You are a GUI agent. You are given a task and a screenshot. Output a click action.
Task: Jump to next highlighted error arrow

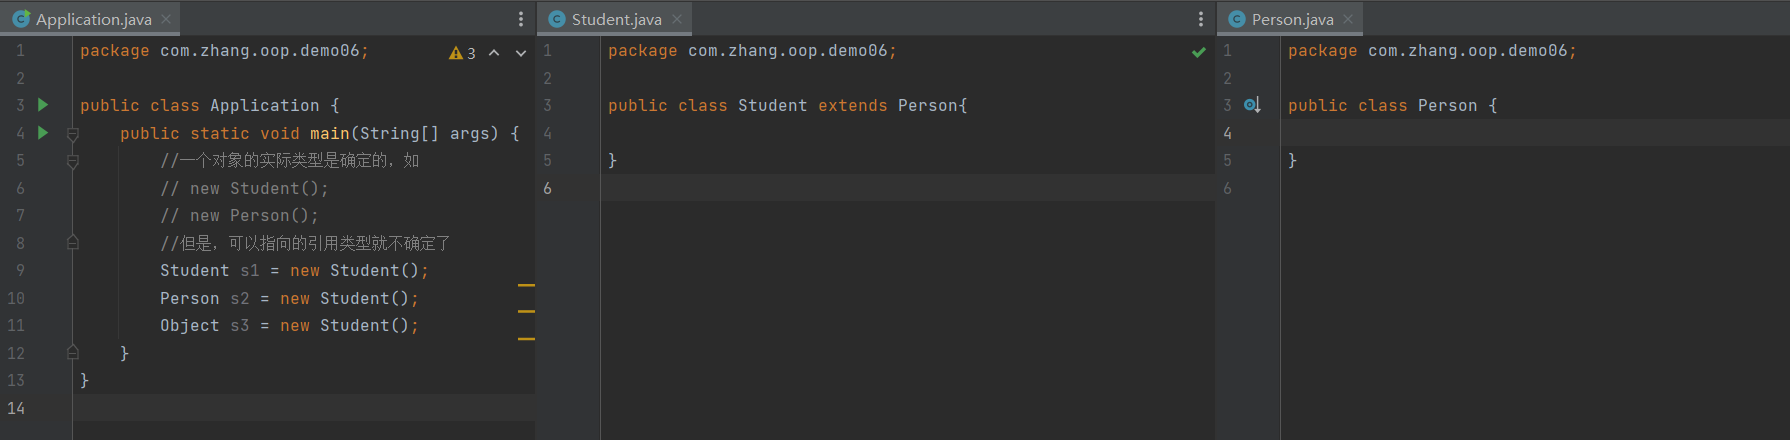tap(520, 53)
